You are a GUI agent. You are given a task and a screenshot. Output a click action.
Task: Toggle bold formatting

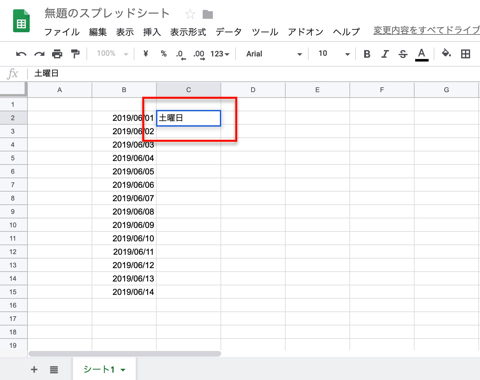(x=367, y=54)
